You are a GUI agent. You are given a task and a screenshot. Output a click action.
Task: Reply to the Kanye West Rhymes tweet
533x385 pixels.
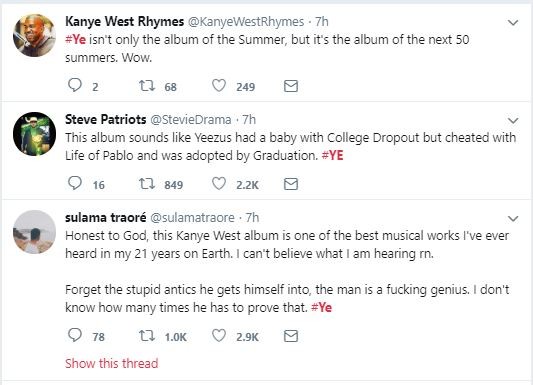75,86
